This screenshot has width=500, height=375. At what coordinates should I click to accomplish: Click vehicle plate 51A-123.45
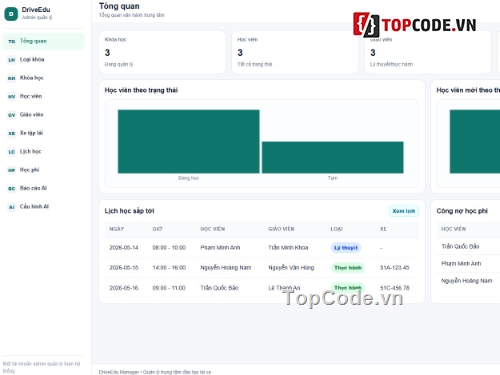coord(395,268)
